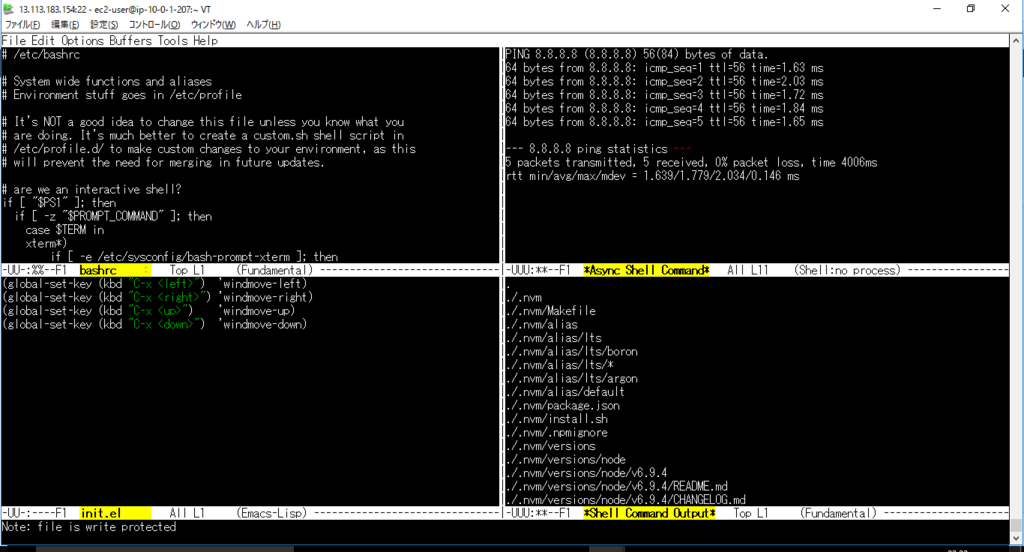Image resolution: width=1024 pixels, height=552 pixels.
Task: Open Emacs Help menu
Action: pyautogui.click(x=205, y=41)
